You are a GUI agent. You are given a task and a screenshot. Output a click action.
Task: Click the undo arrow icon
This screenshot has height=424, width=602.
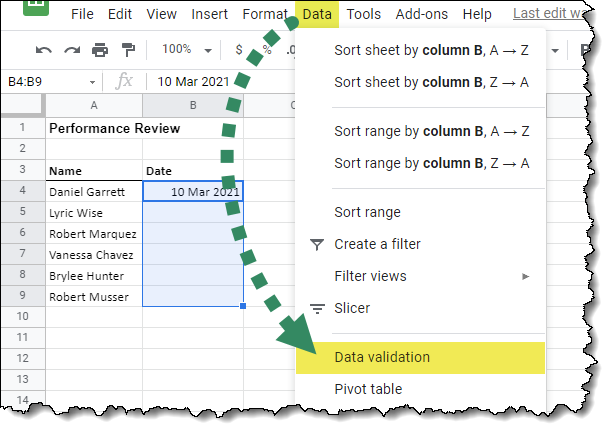tap(43, 50)
